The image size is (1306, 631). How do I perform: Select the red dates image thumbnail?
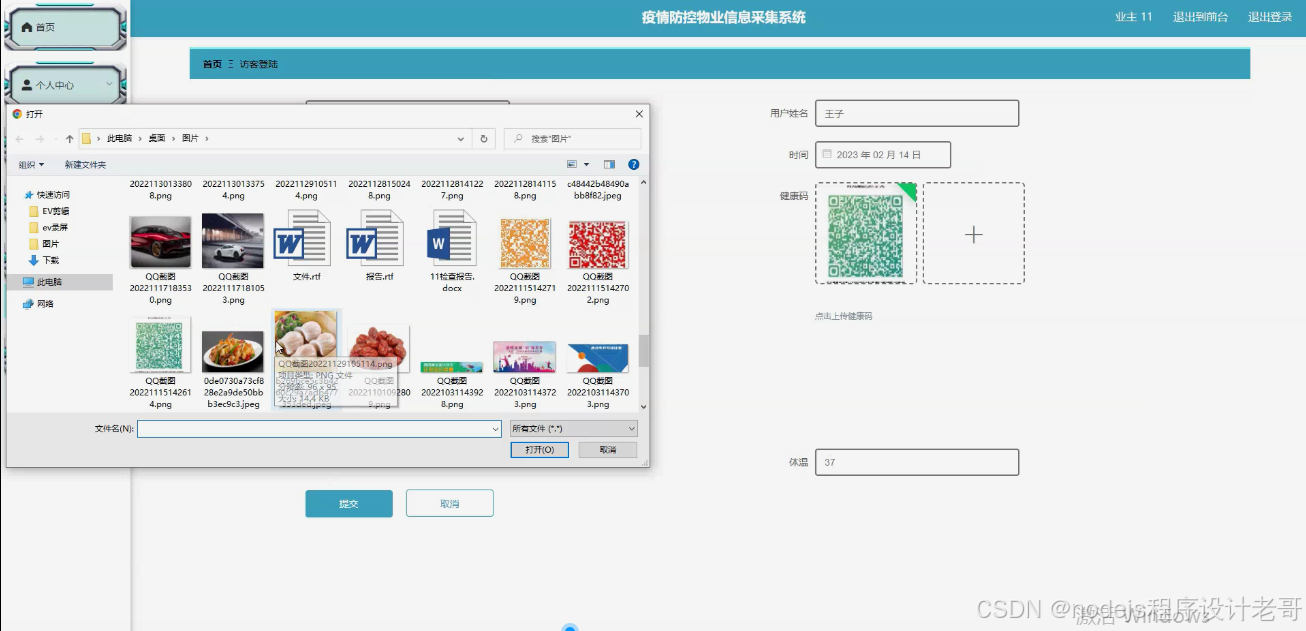click(x=379, y=349)
